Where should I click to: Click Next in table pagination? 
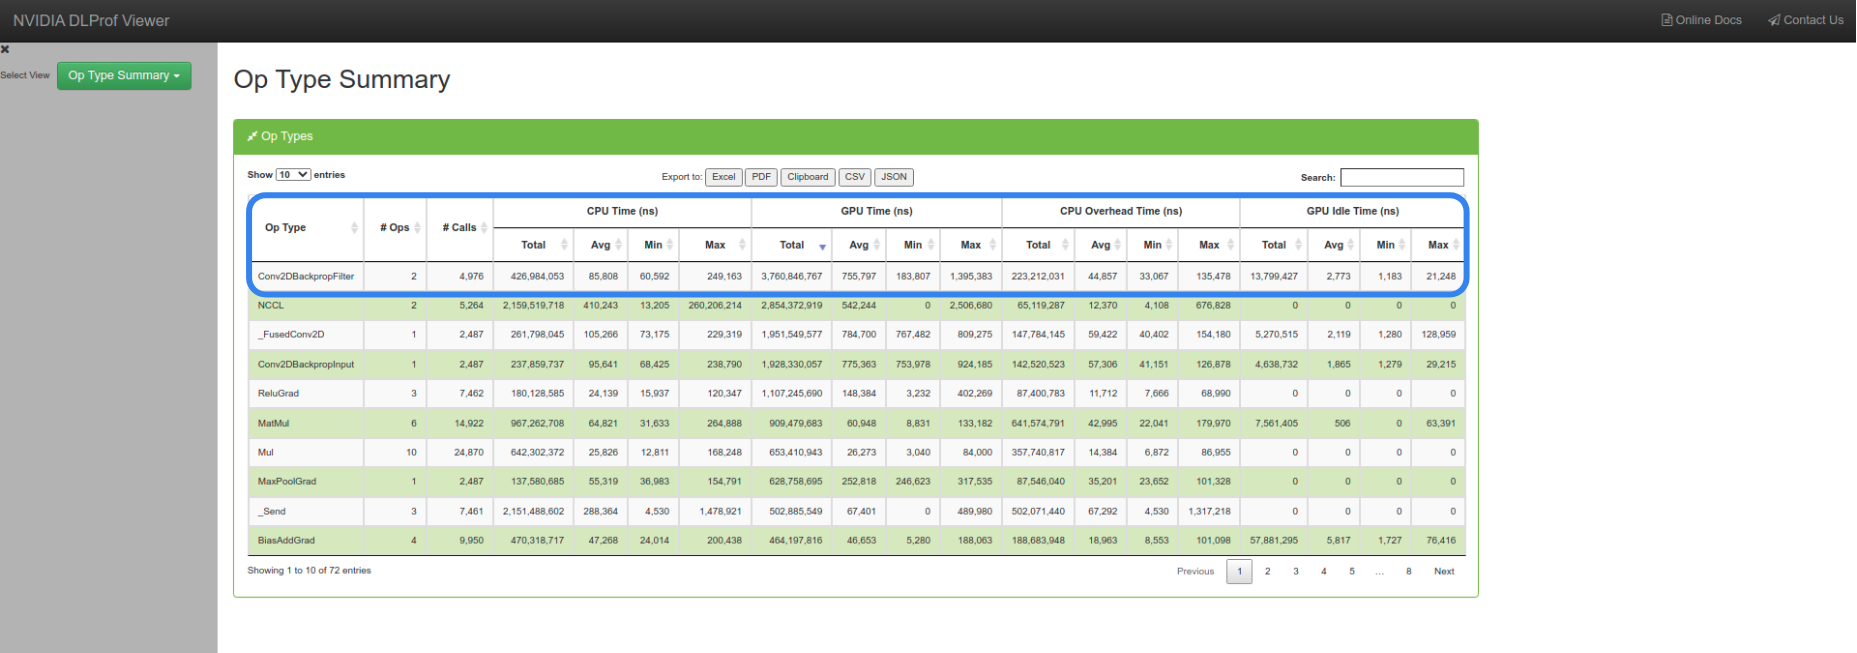coord(1443,572)
